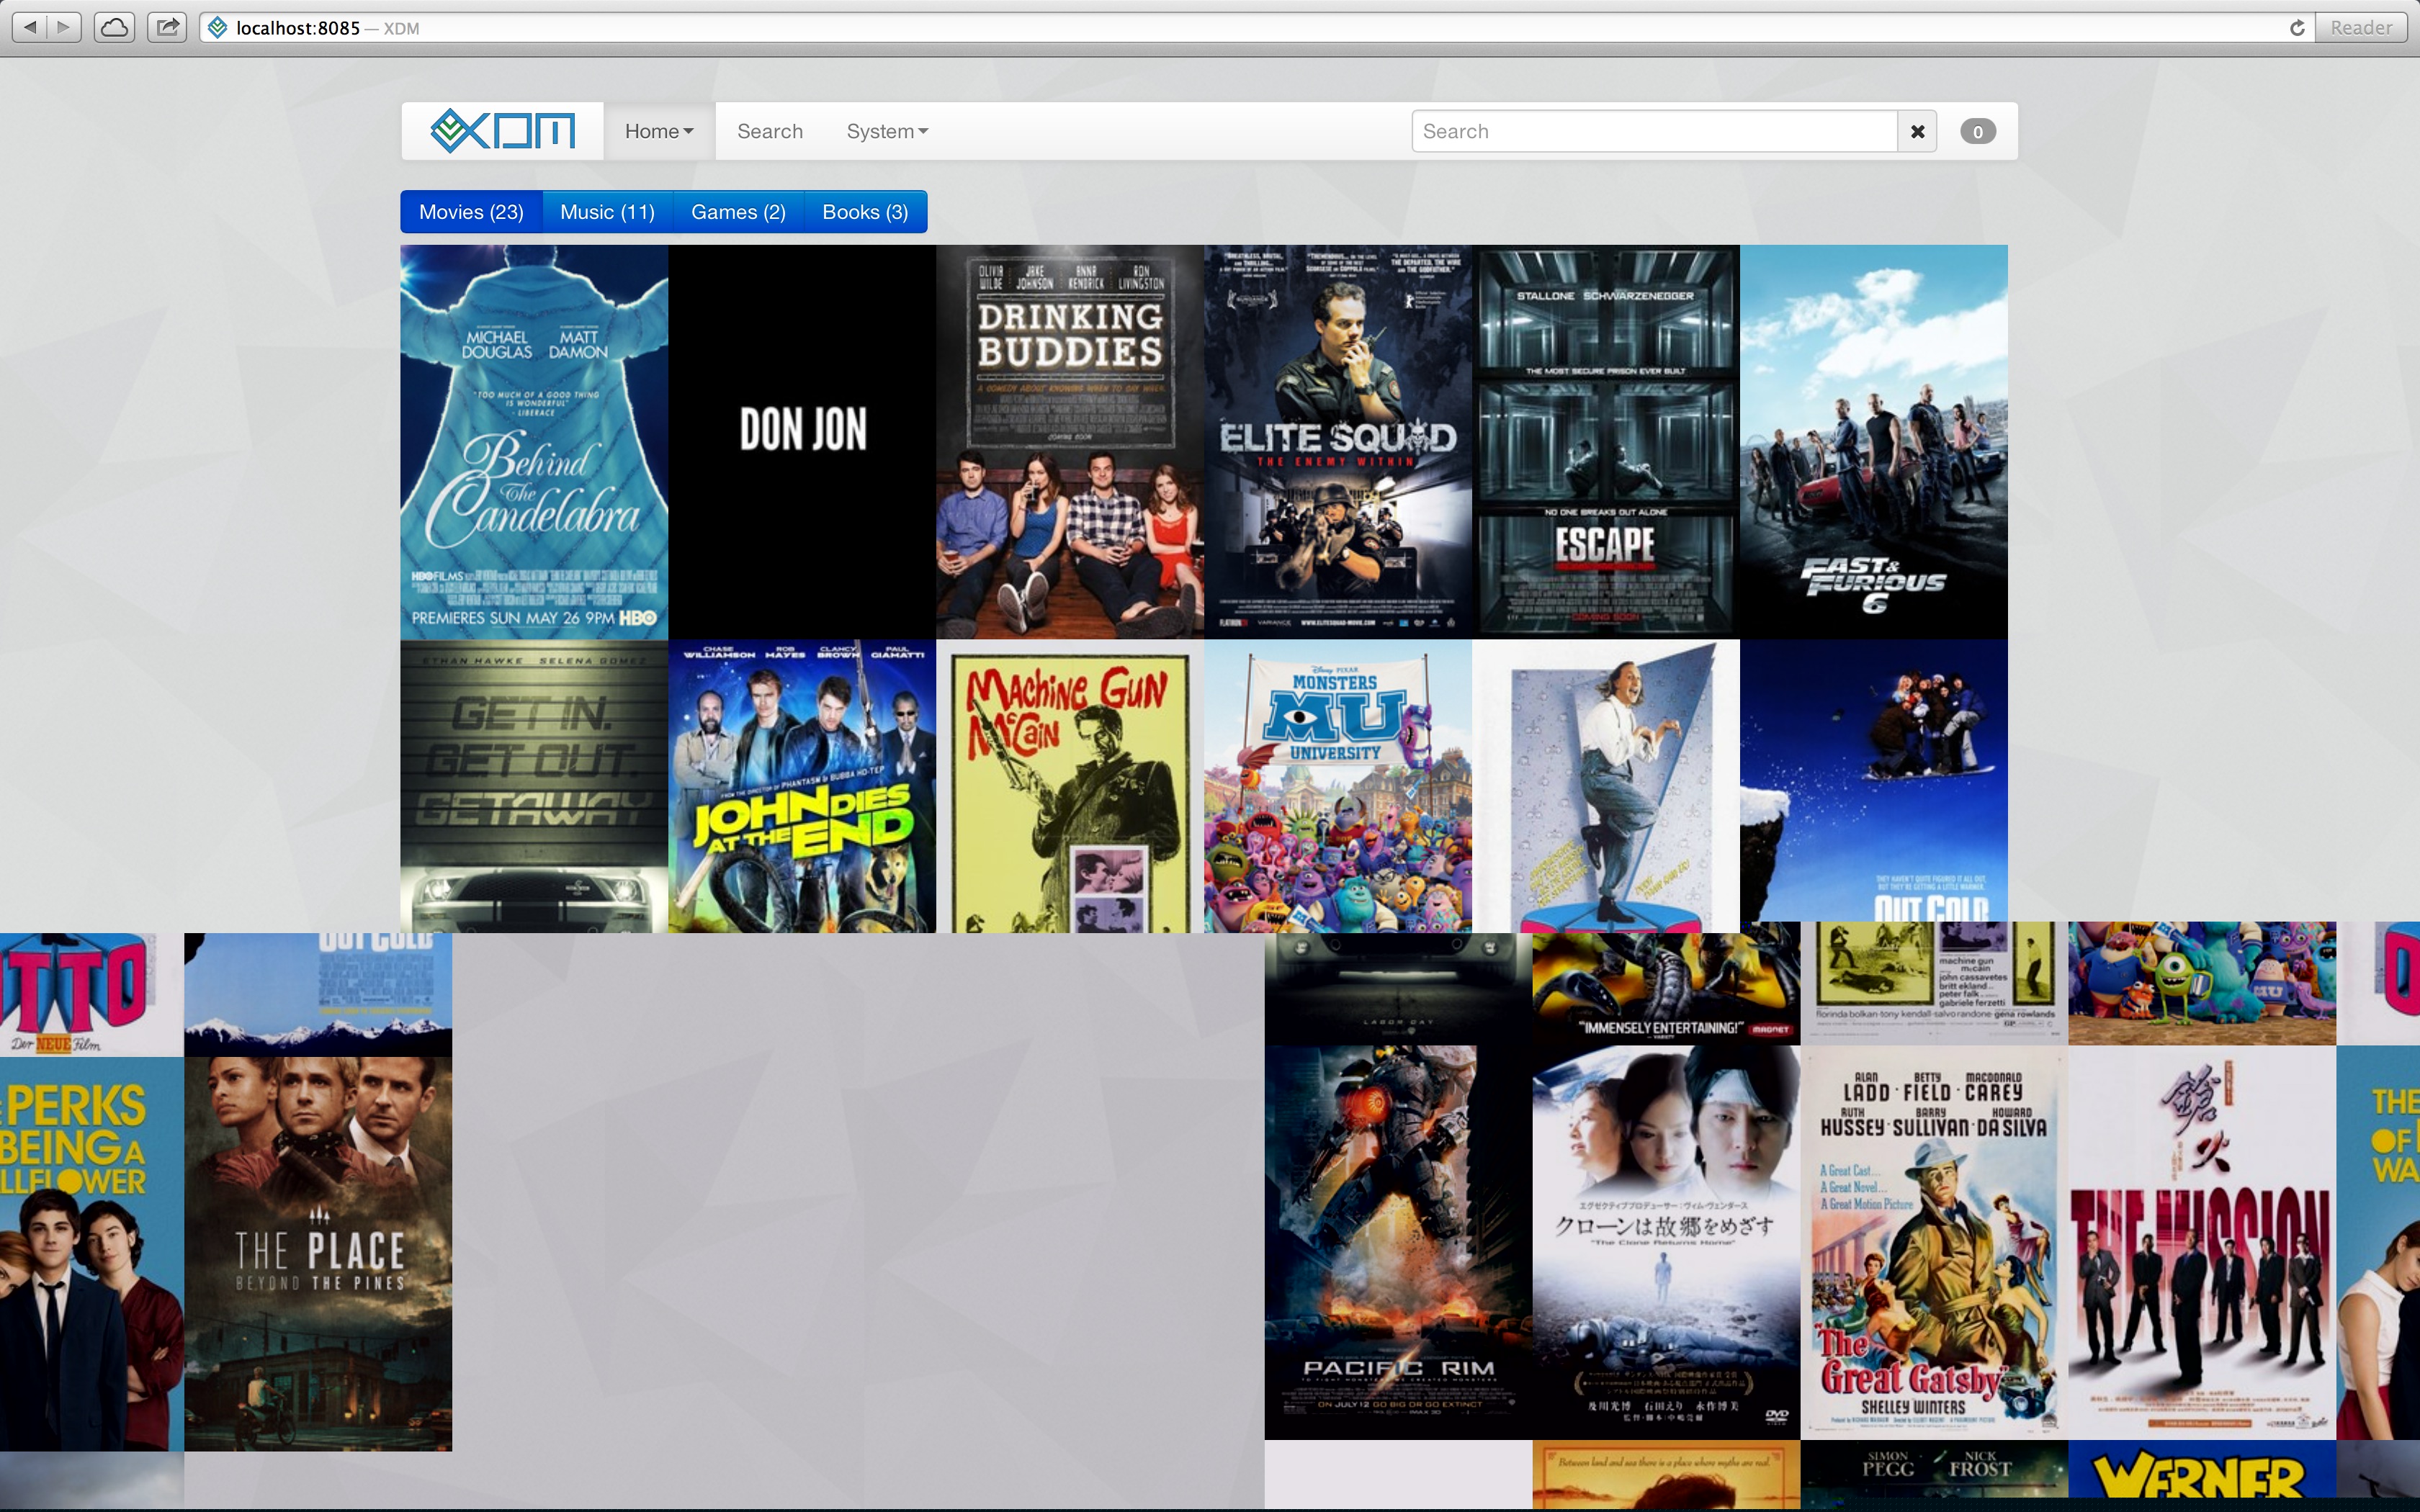Click the Pacific Rim poster
Screen dimensions: 2420x1512
pyautogui.click(x=1397, y=1241)
